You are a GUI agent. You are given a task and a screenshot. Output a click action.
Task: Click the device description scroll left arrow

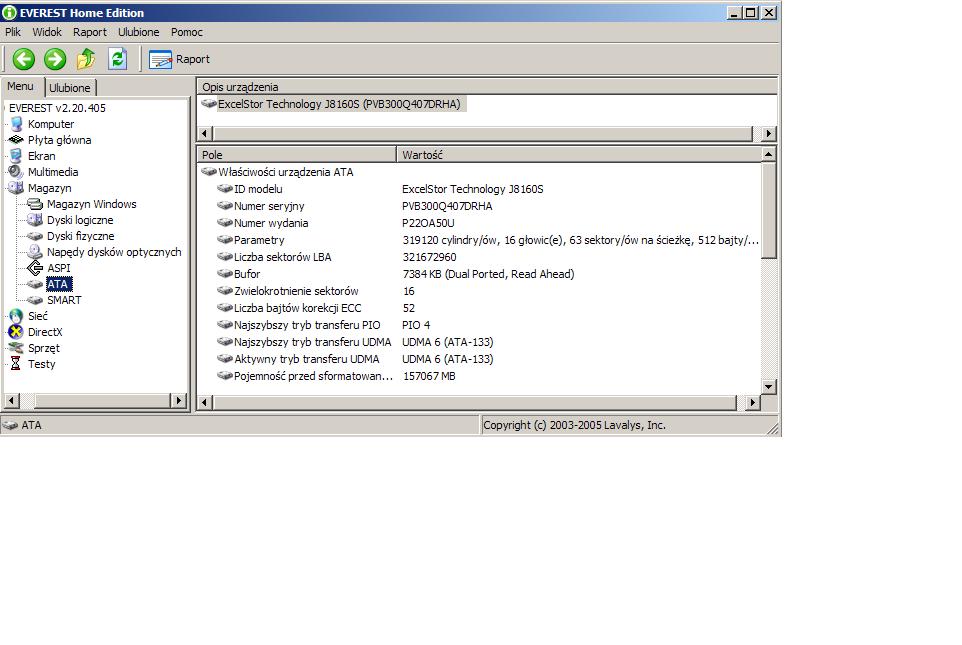[x=205, y=133]
